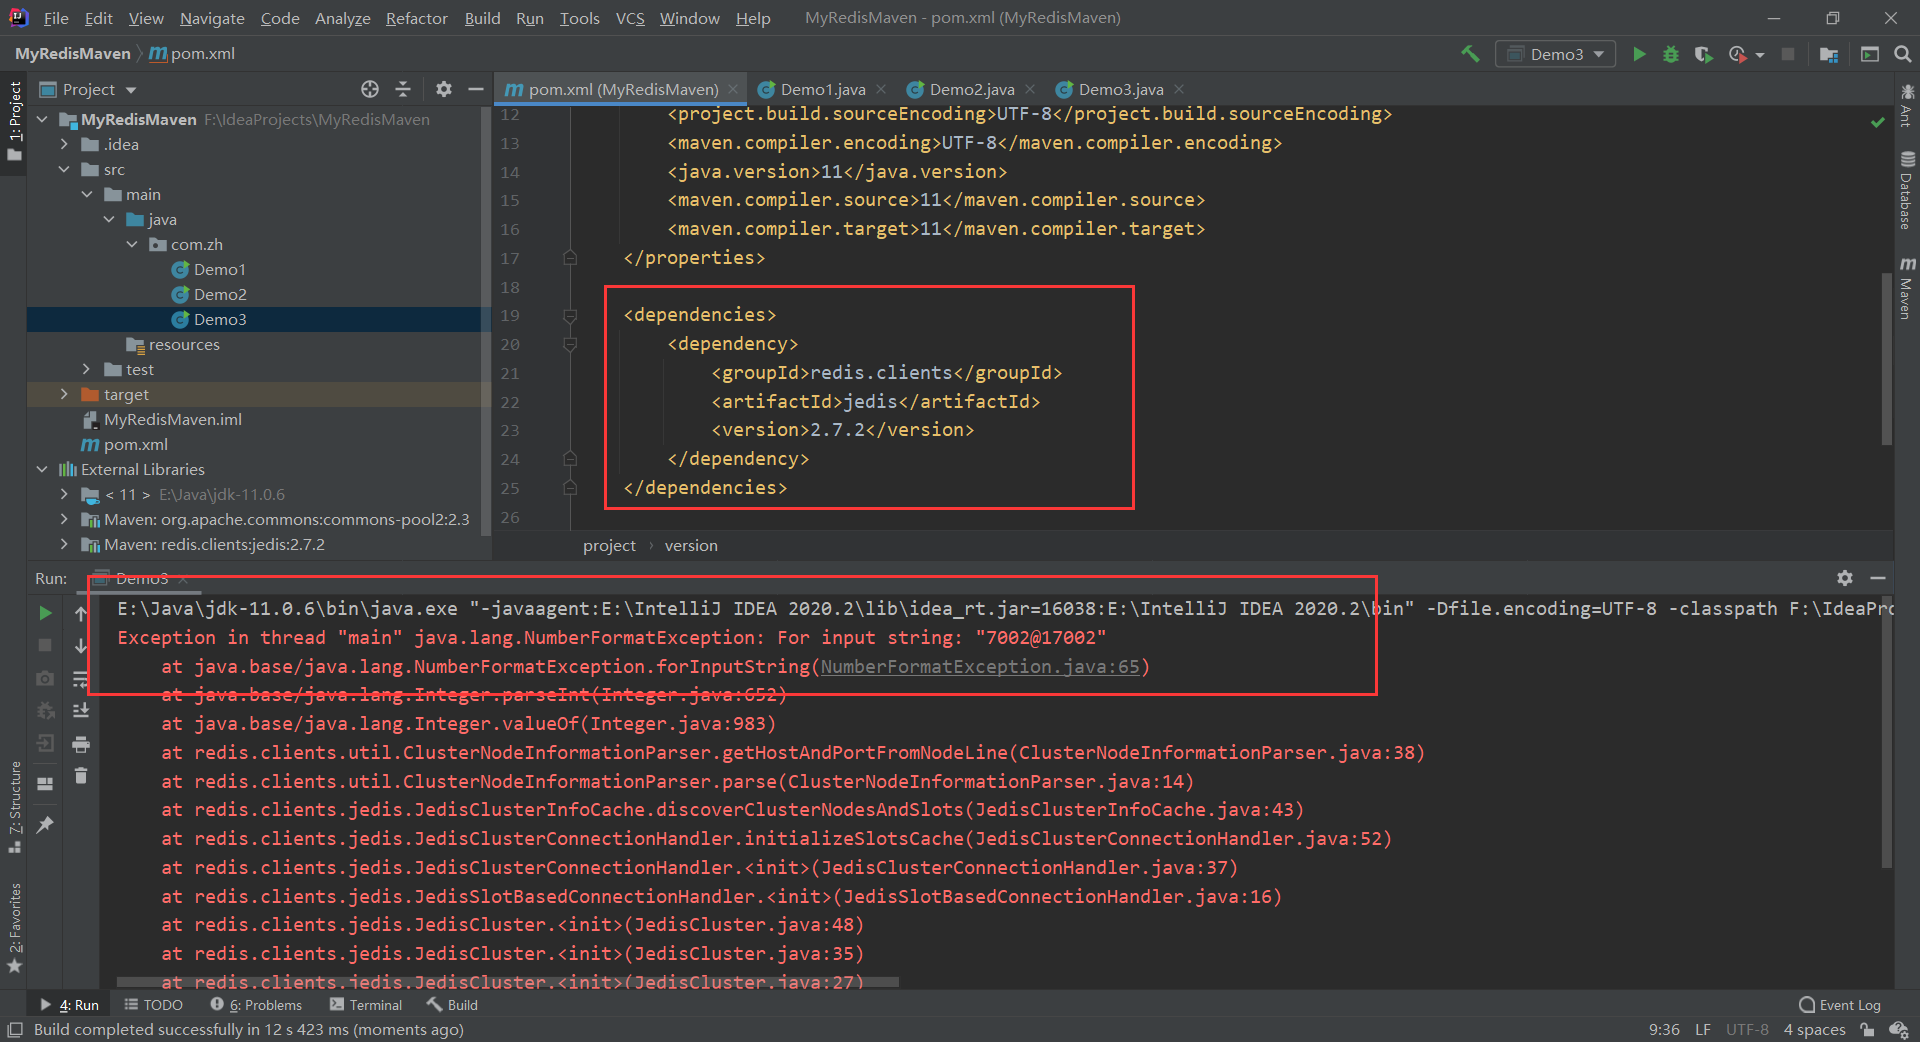Screen dimensions: 1920x1042
Task: Open the Project Structure dialog icon
Action: 1829,54
